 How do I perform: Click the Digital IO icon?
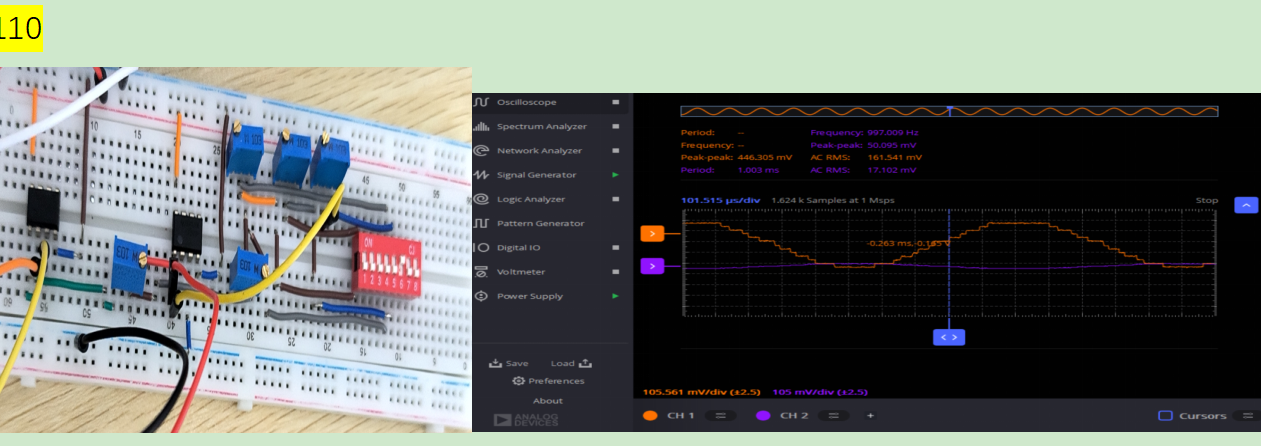481,248
